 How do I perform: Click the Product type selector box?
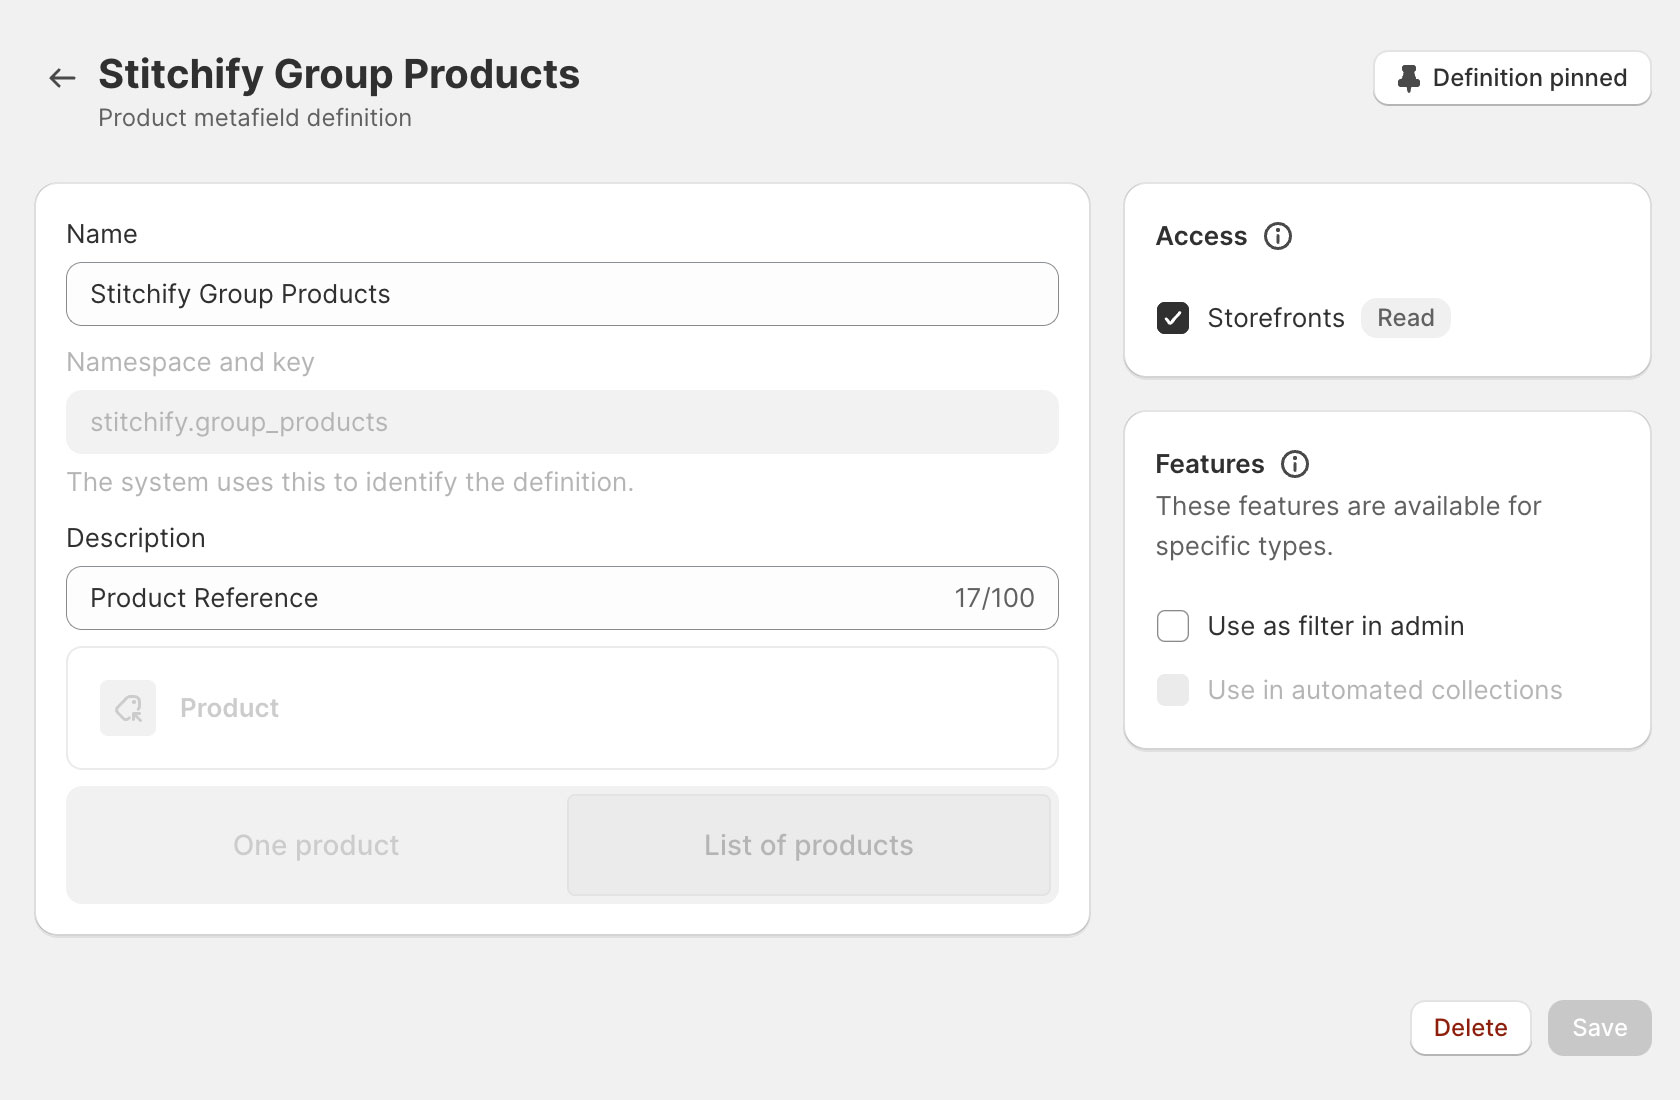point(562,708)
